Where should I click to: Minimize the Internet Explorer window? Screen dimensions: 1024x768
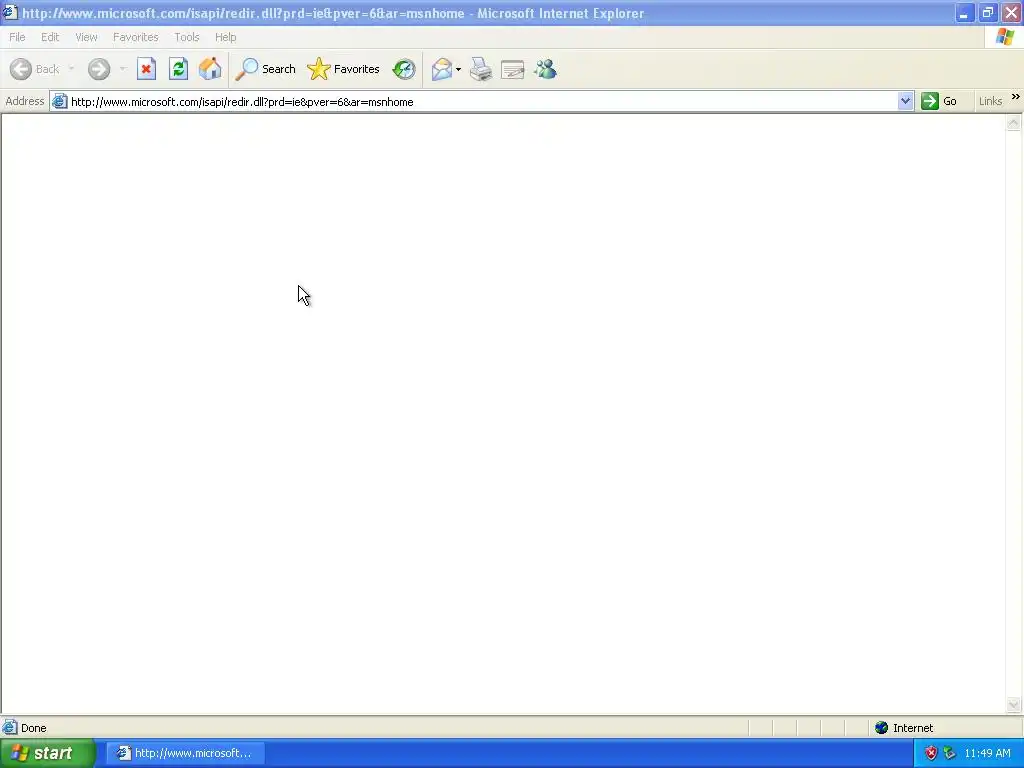pos(964,13)
